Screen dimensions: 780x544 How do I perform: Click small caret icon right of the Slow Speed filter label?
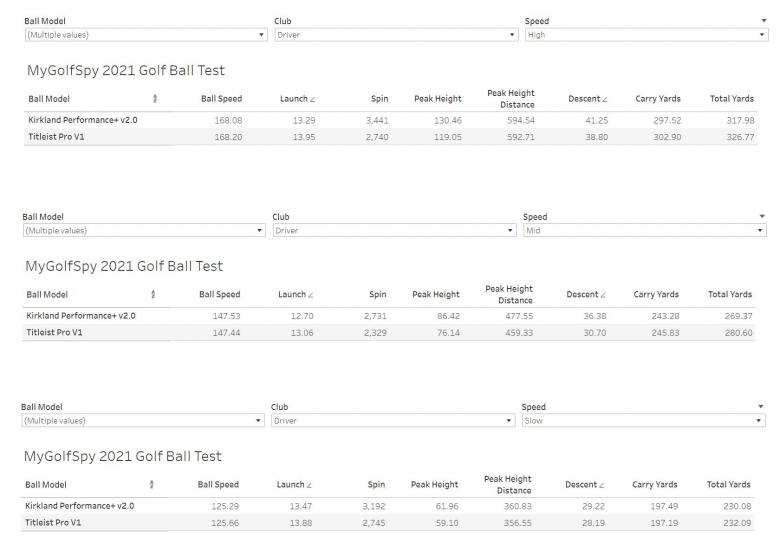(x=761, y=407)
